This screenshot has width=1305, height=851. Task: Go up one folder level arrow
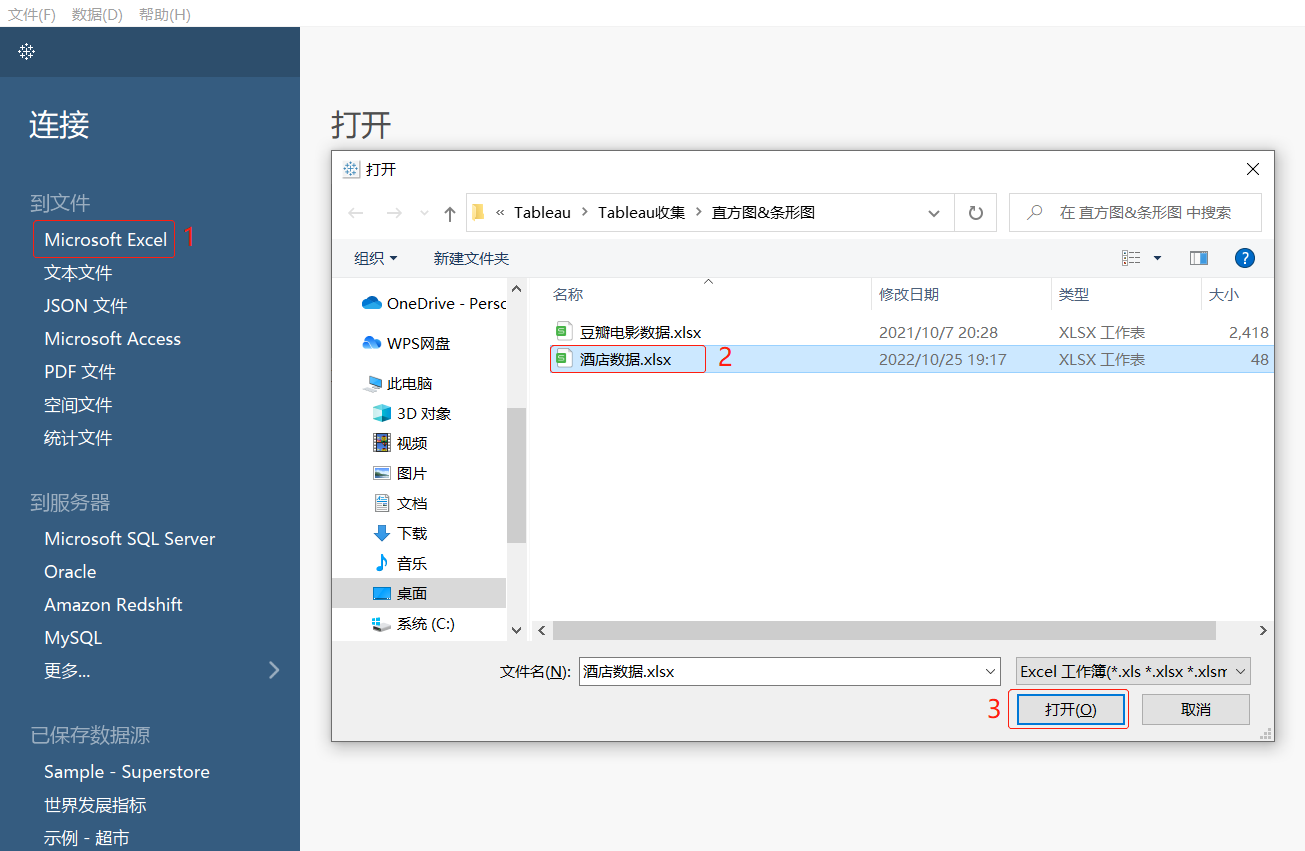[450, 213]
